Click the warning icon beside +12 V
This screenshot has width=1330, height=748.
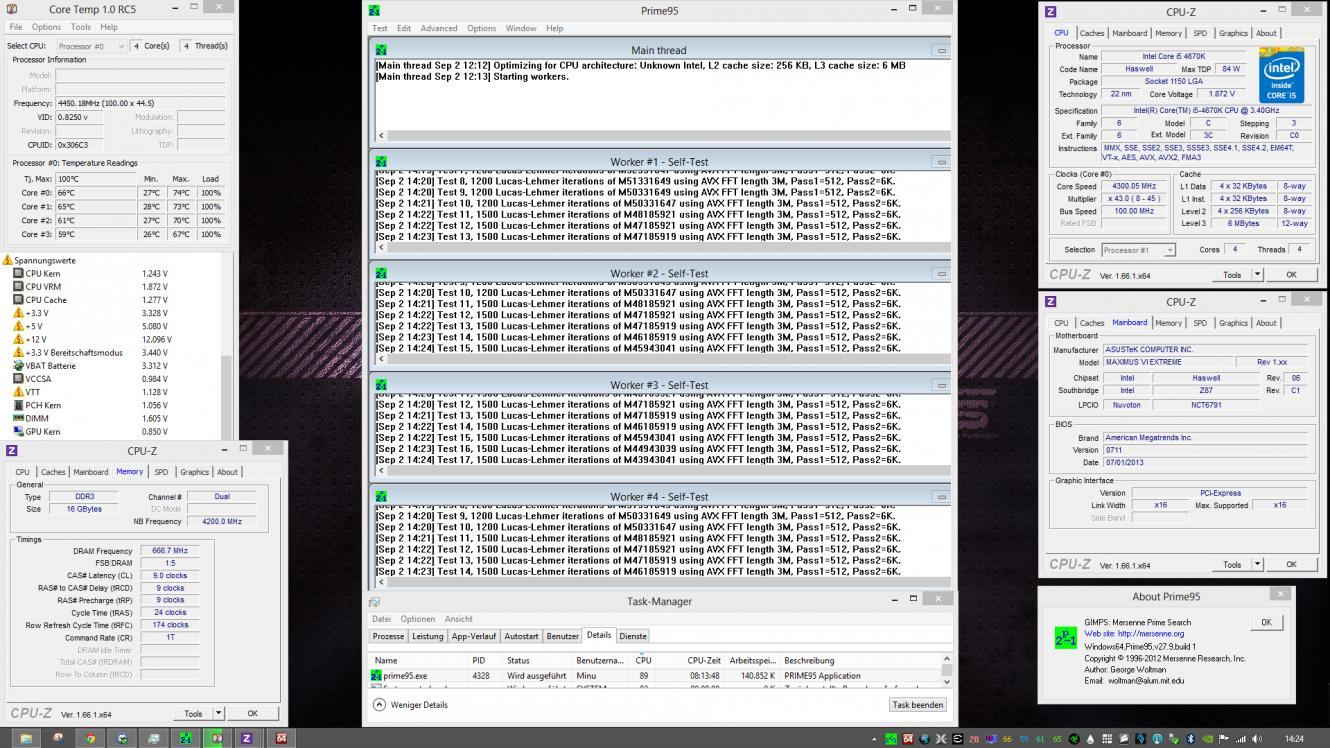pos(18,340)
